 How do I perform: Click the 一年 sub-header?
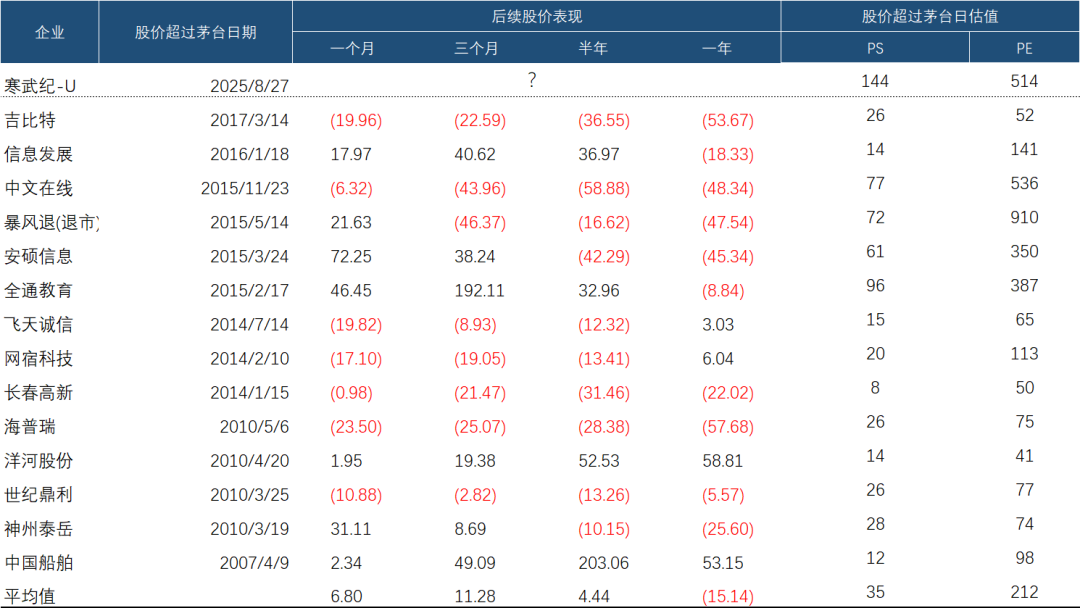pyautogui.click(x=717, y=48)
